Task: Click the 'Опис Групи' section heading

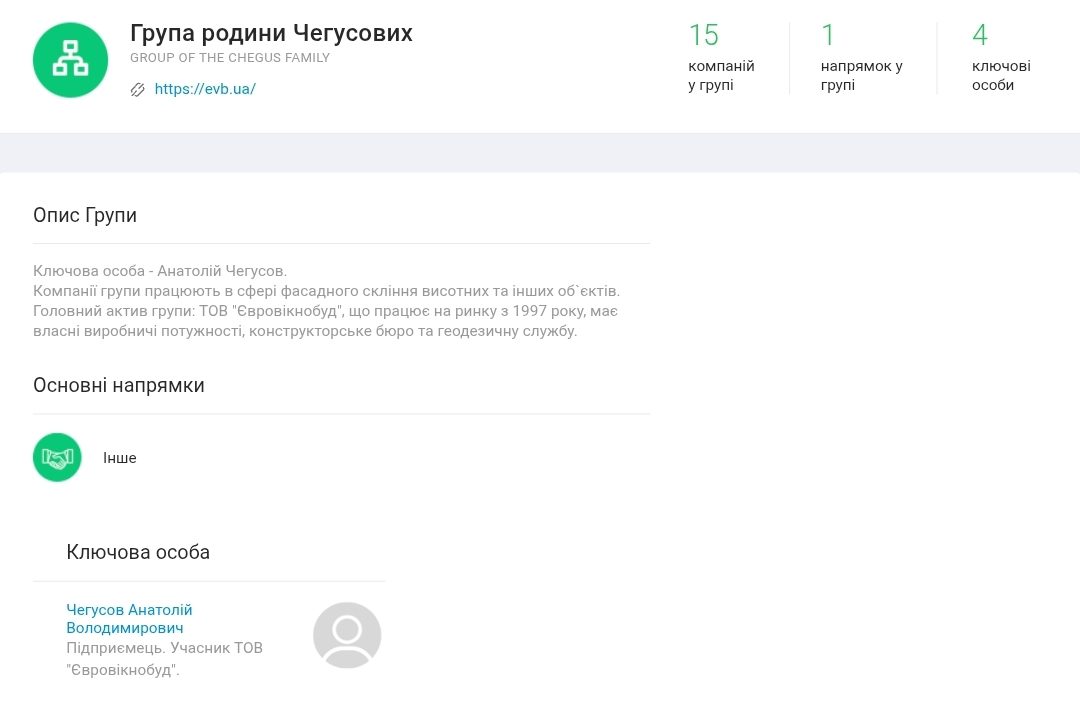Action: click(85, 215)
